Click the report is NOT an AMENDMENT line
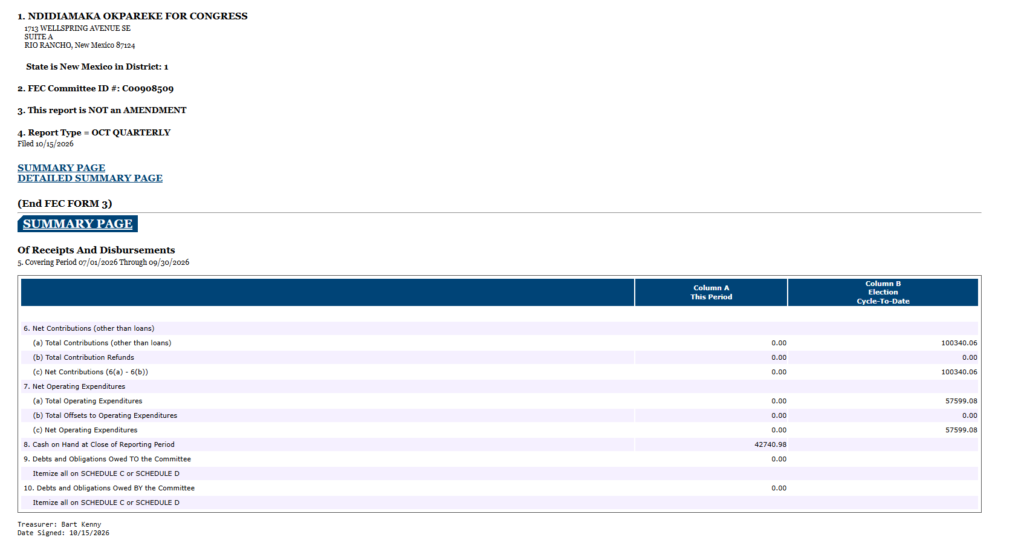Screen dimensions: 1024x540 102,110
